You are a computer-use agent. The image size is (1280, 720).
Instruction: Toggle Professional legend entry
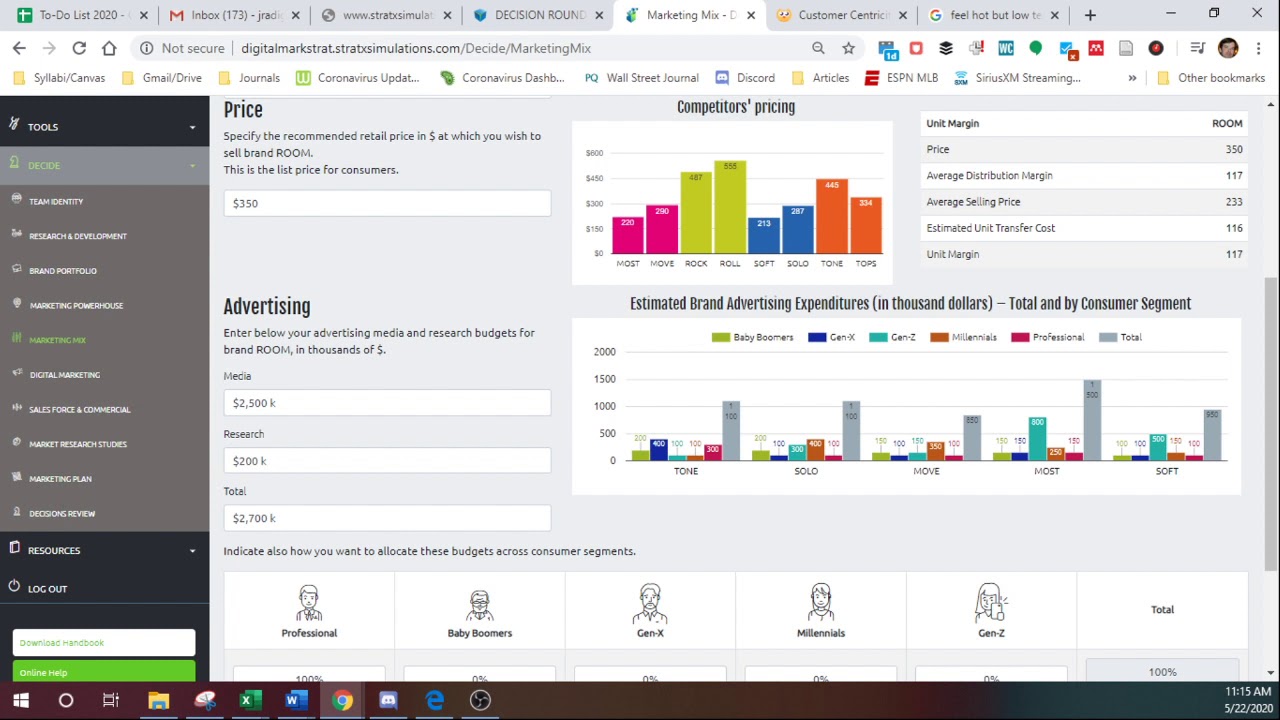(1048, 337)
